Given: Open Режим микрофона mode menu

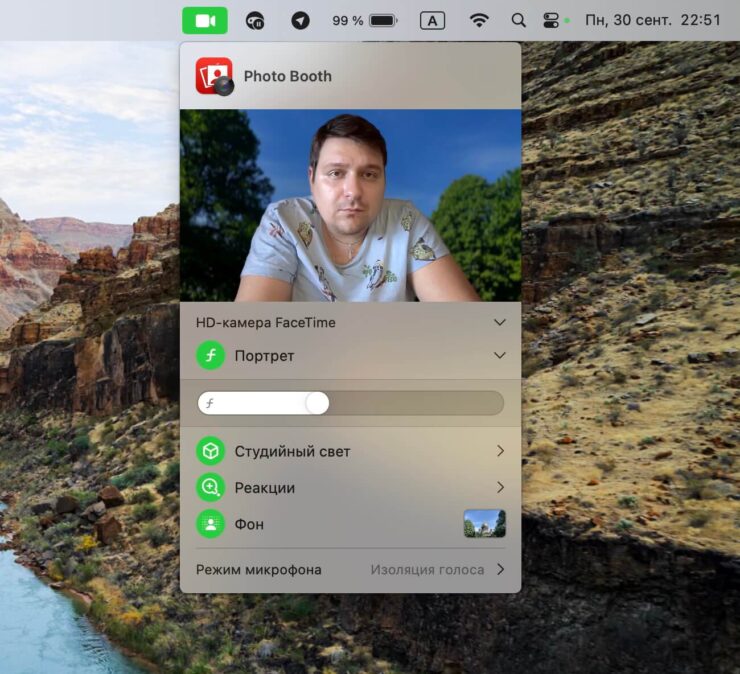Looking at the screenshot, I should point(436,570).
